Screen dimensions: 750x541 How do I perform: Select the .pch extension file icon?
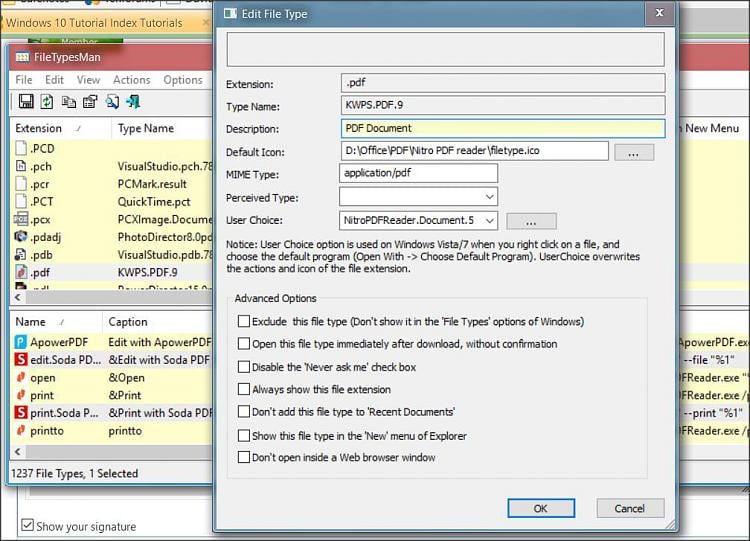(21, 166)
